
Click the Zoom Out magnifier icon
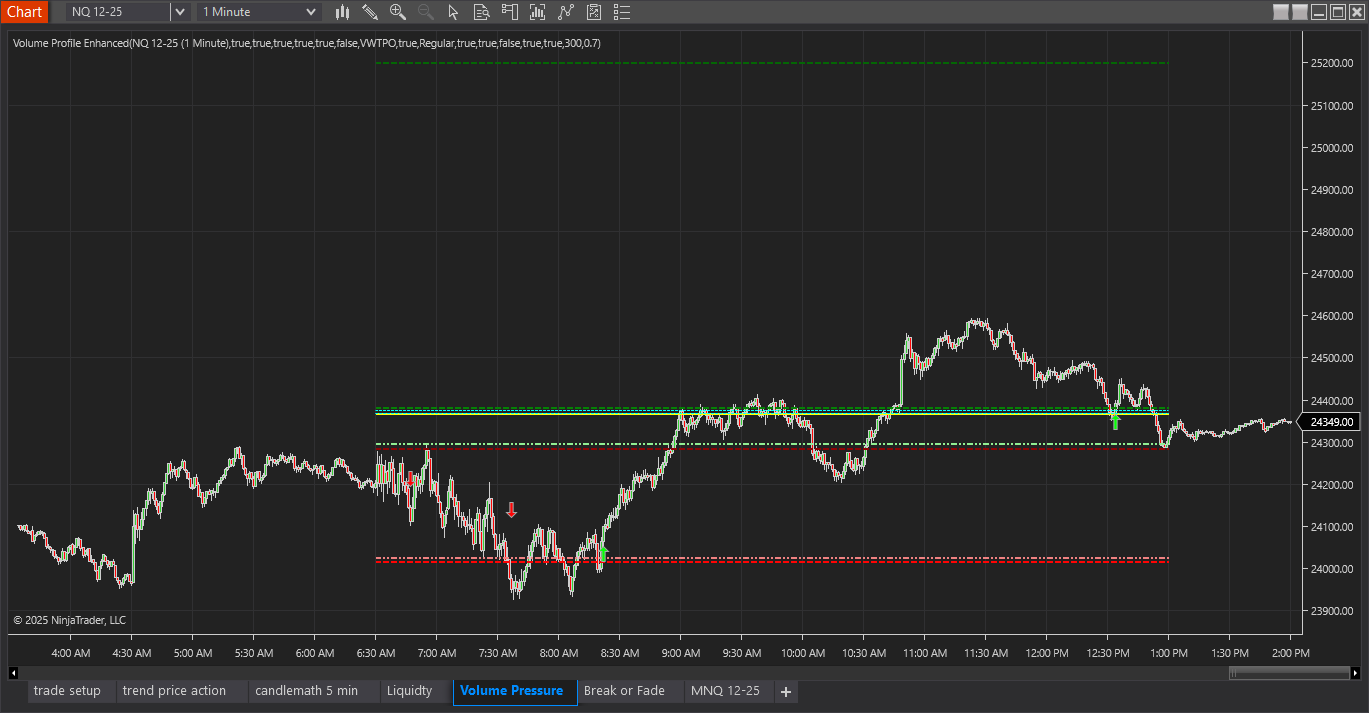[x=426, y=12]
